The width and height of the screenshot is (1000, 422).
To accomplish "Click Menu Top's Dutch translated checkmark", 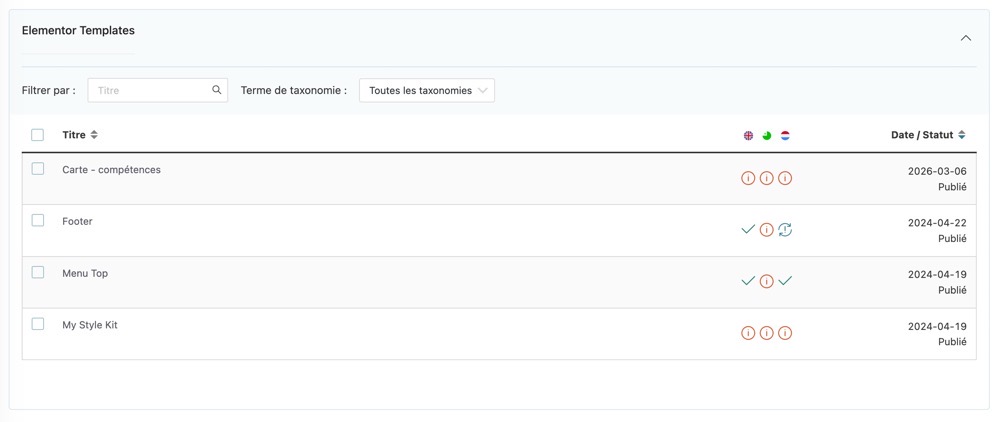I will click(785, 281).
